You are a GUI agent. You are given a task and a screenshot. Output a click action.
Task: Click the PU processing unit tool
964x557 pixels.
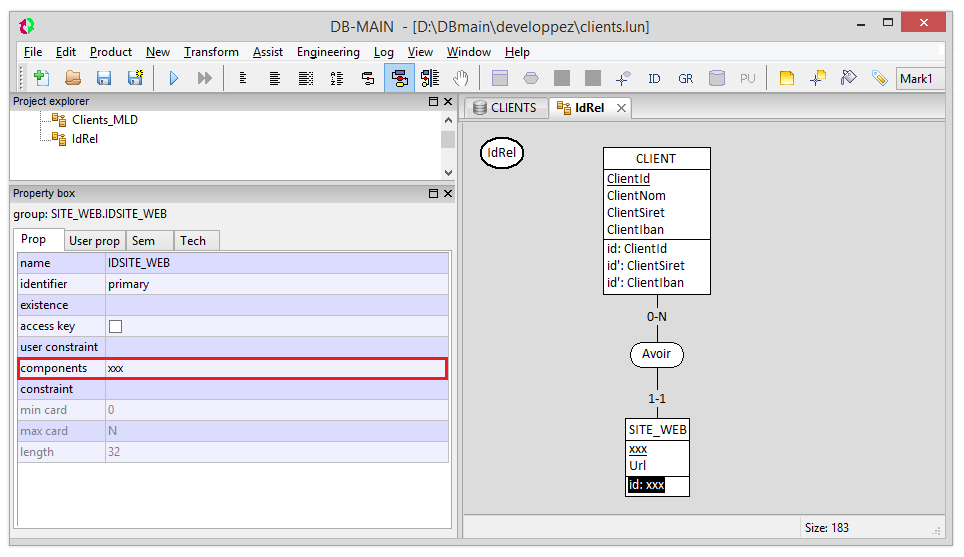click(x=748, y=79)
